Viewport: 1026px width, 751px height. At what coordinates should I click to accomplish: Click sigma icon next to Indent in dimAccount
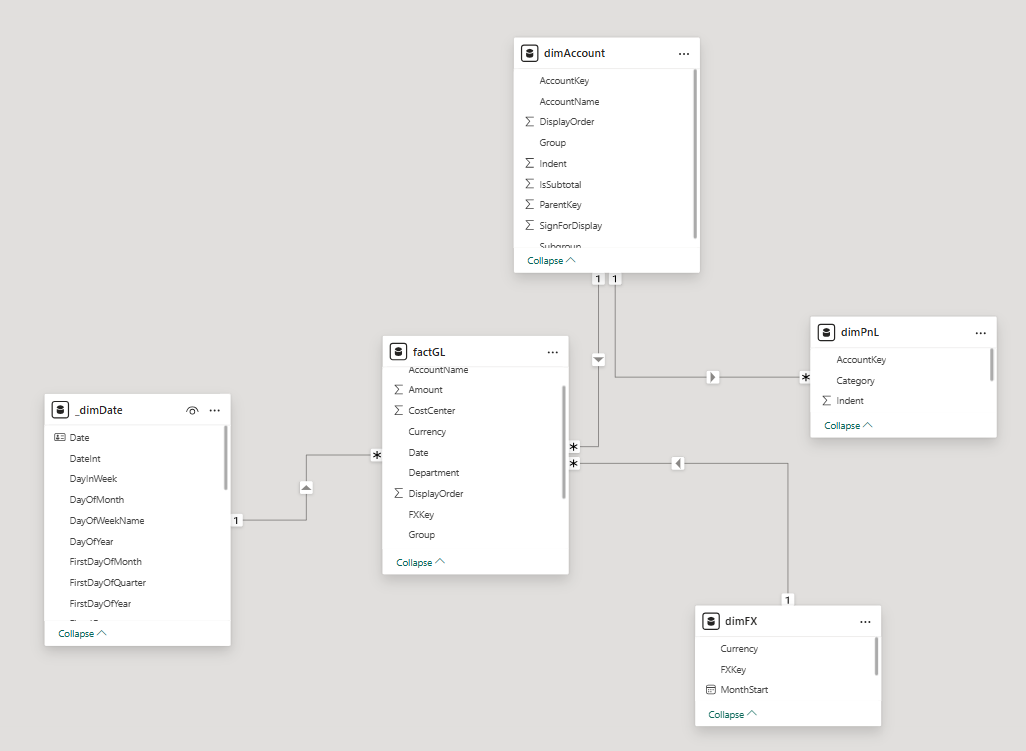(529, 164)
